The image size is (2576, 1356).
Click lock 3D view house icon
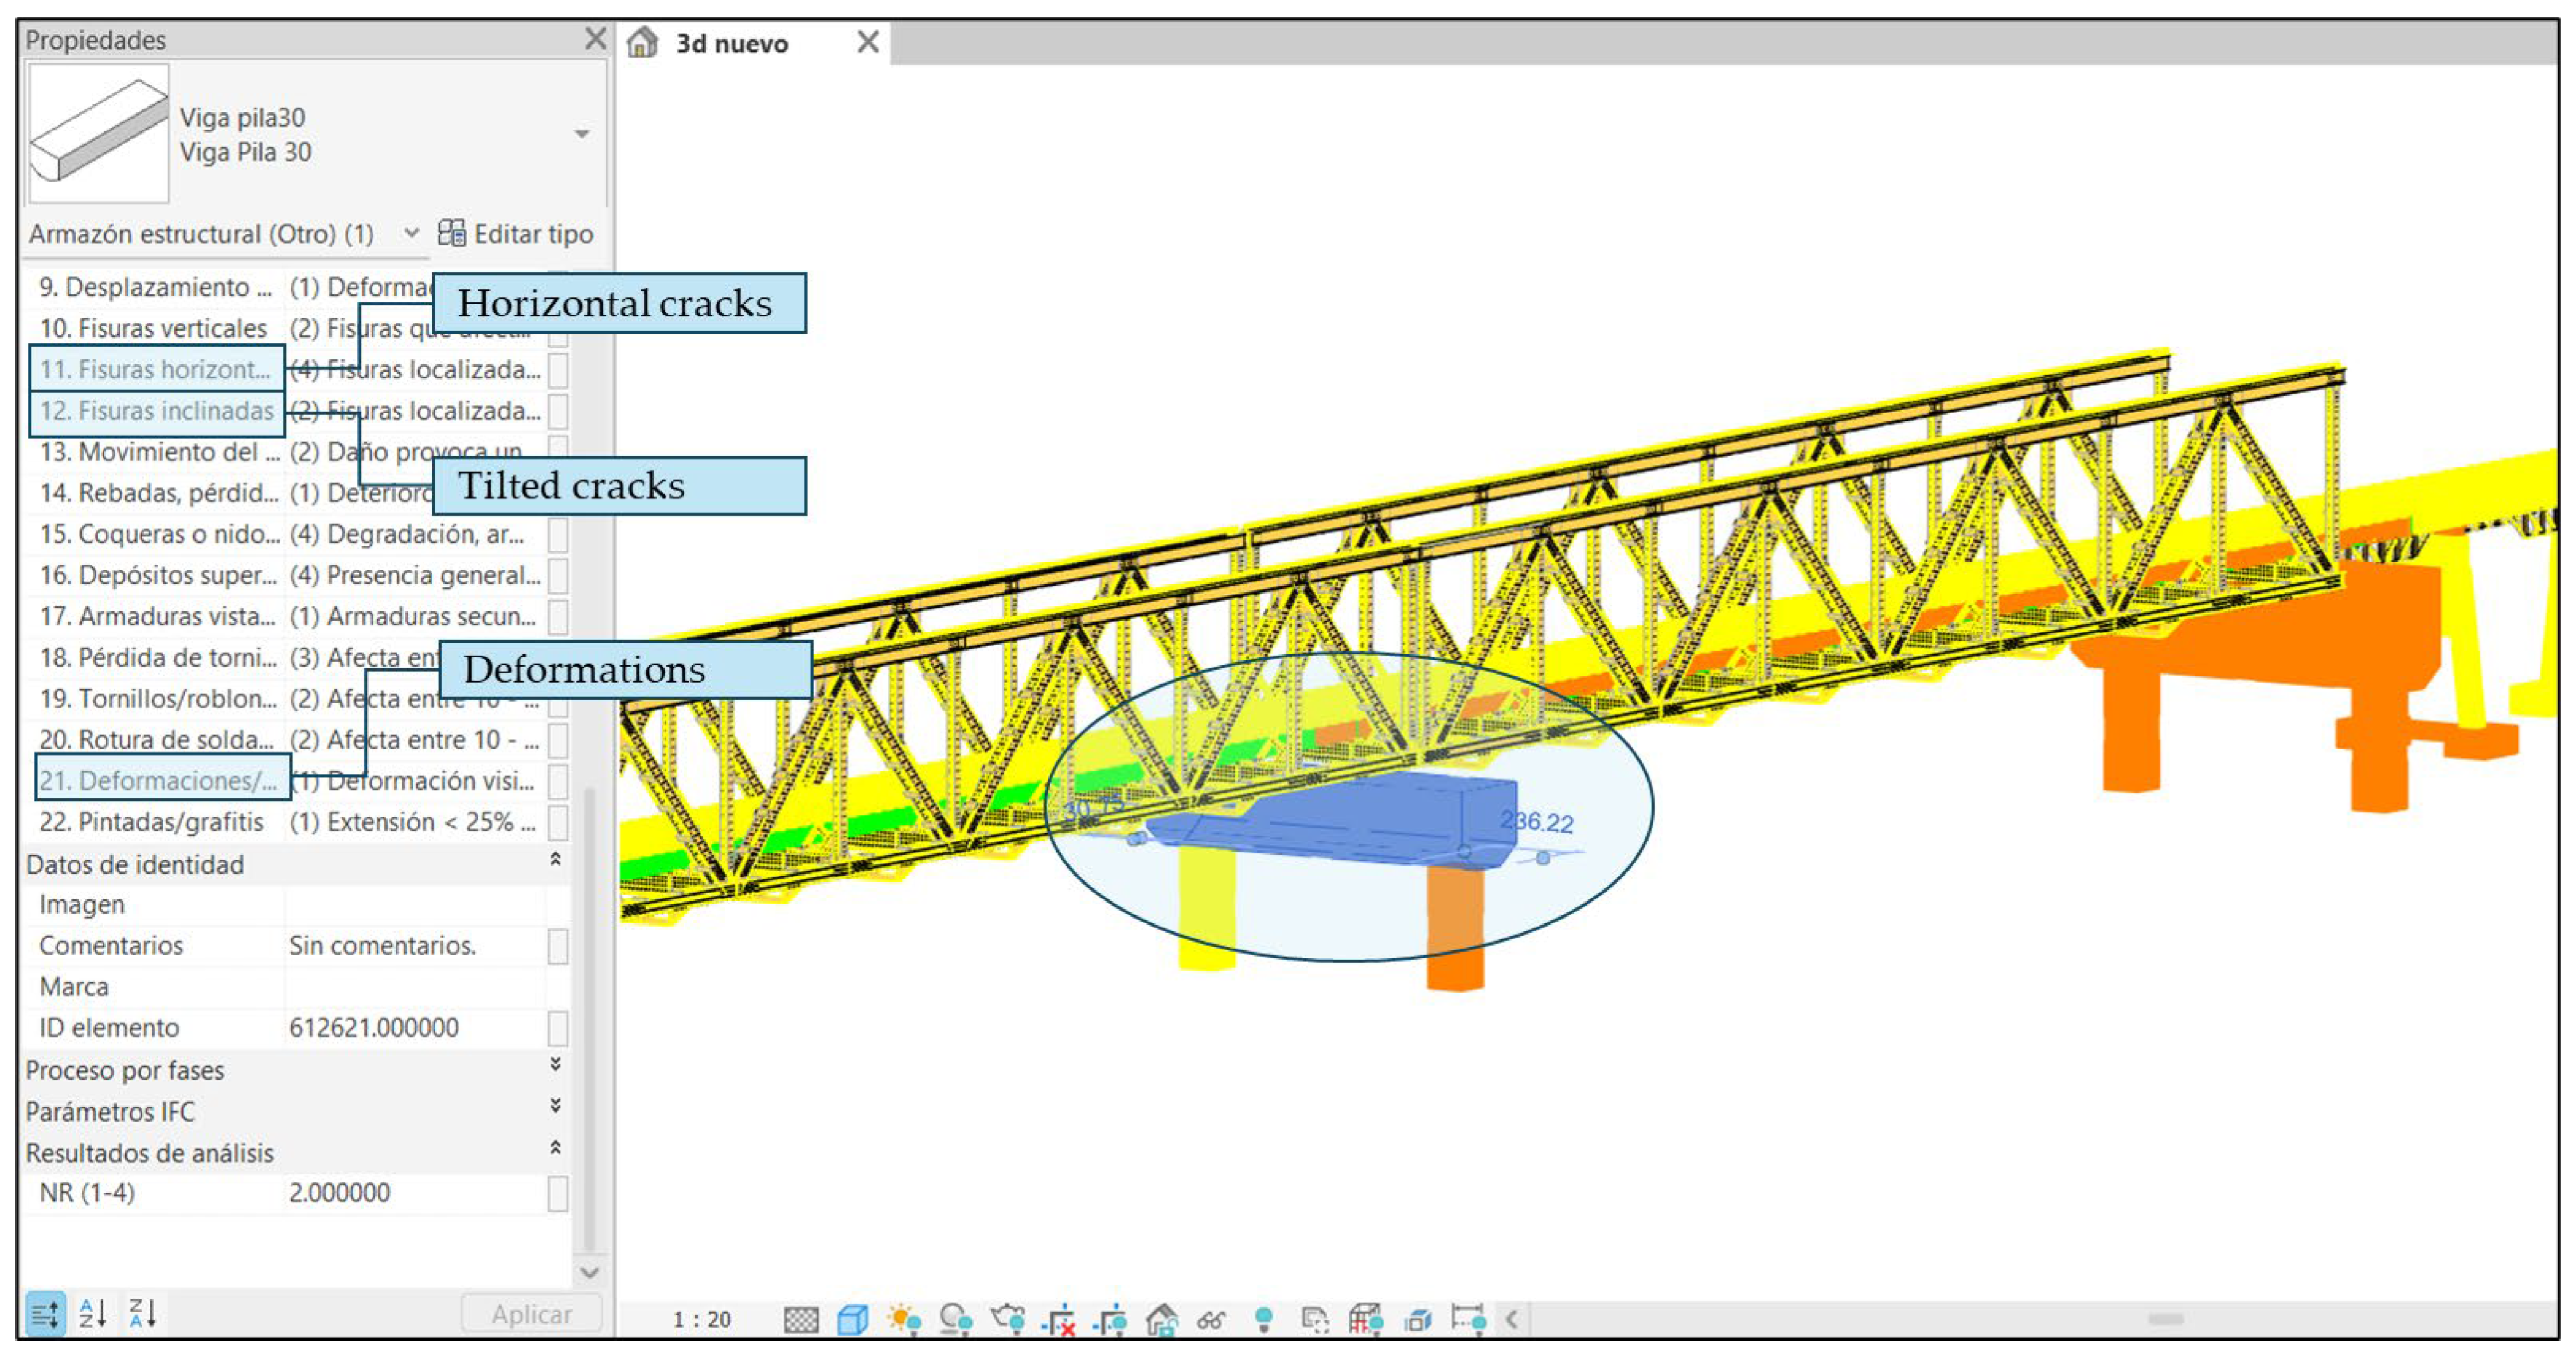(1161, 1320)
